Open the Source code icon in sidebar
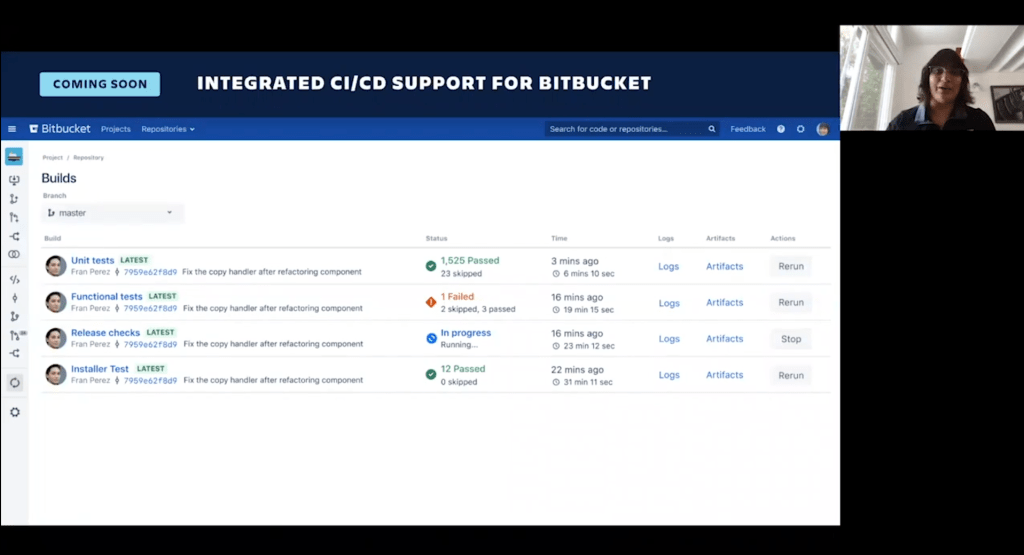The width and height of the screenshot is (1024, 555). coord(14,280)
